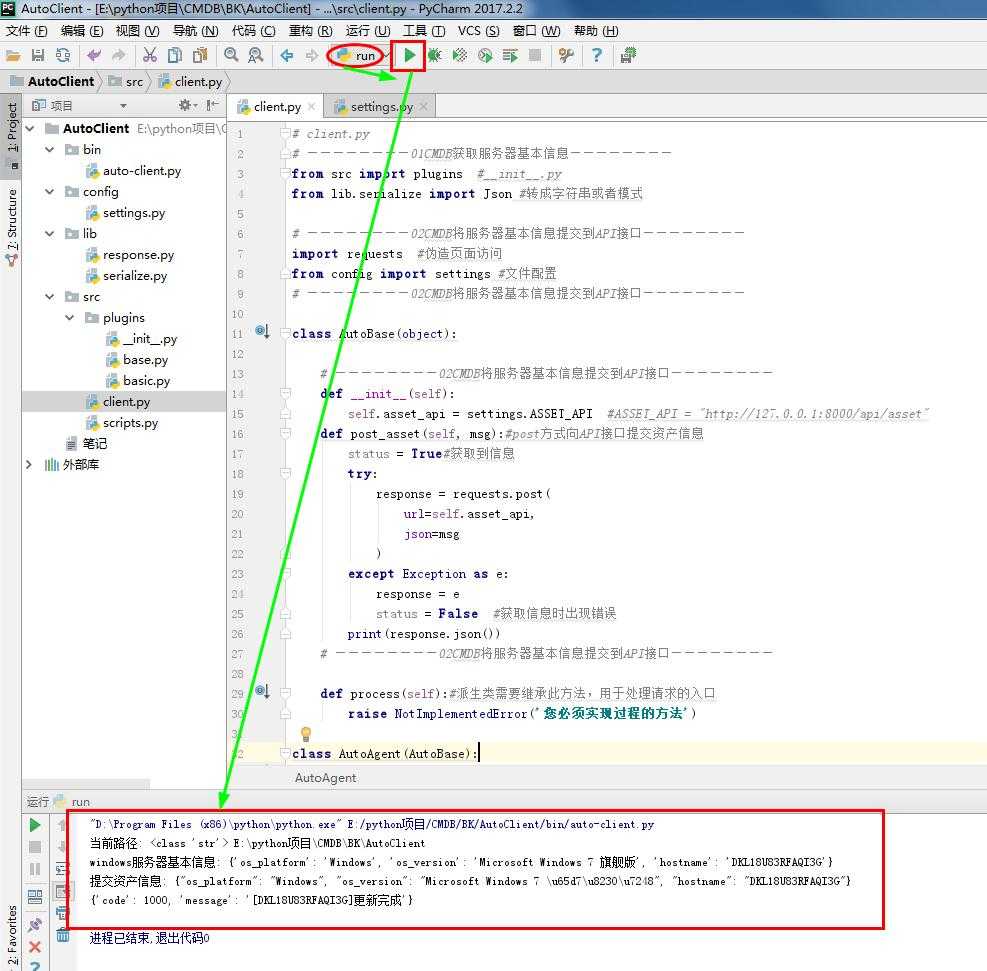The height and width of the screenshot is (971, 987).
Task: Expand the 外部库 node
Action: [29, 465]
